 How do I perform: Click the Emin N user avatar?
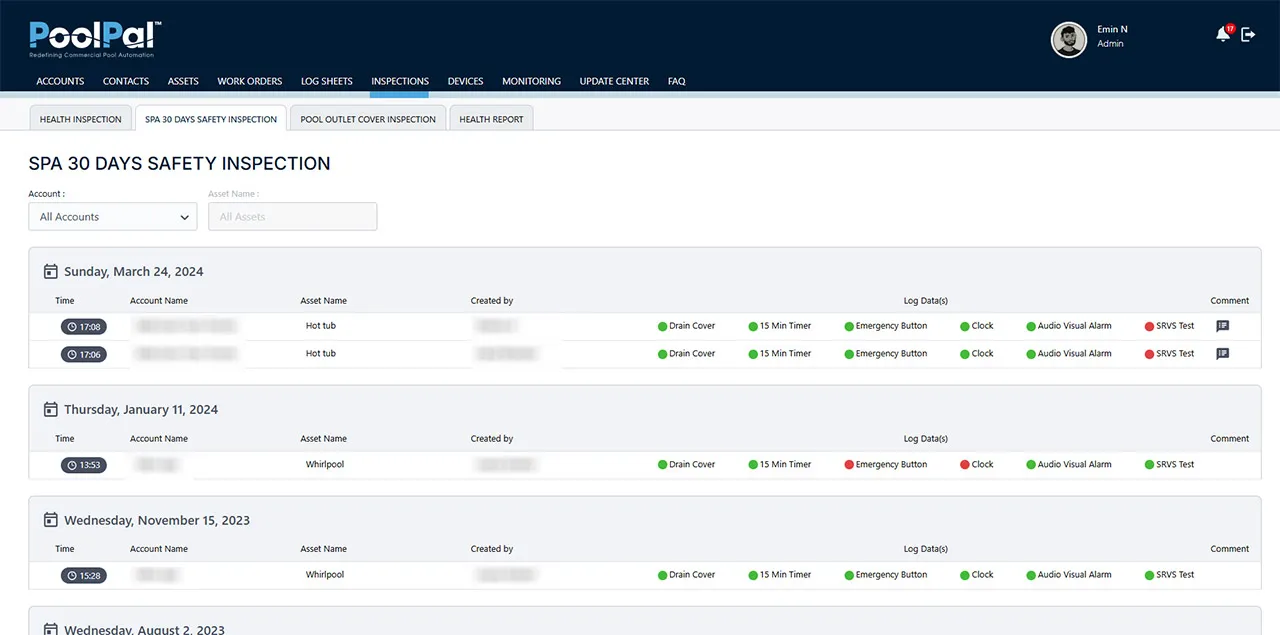coord(1068,40)
